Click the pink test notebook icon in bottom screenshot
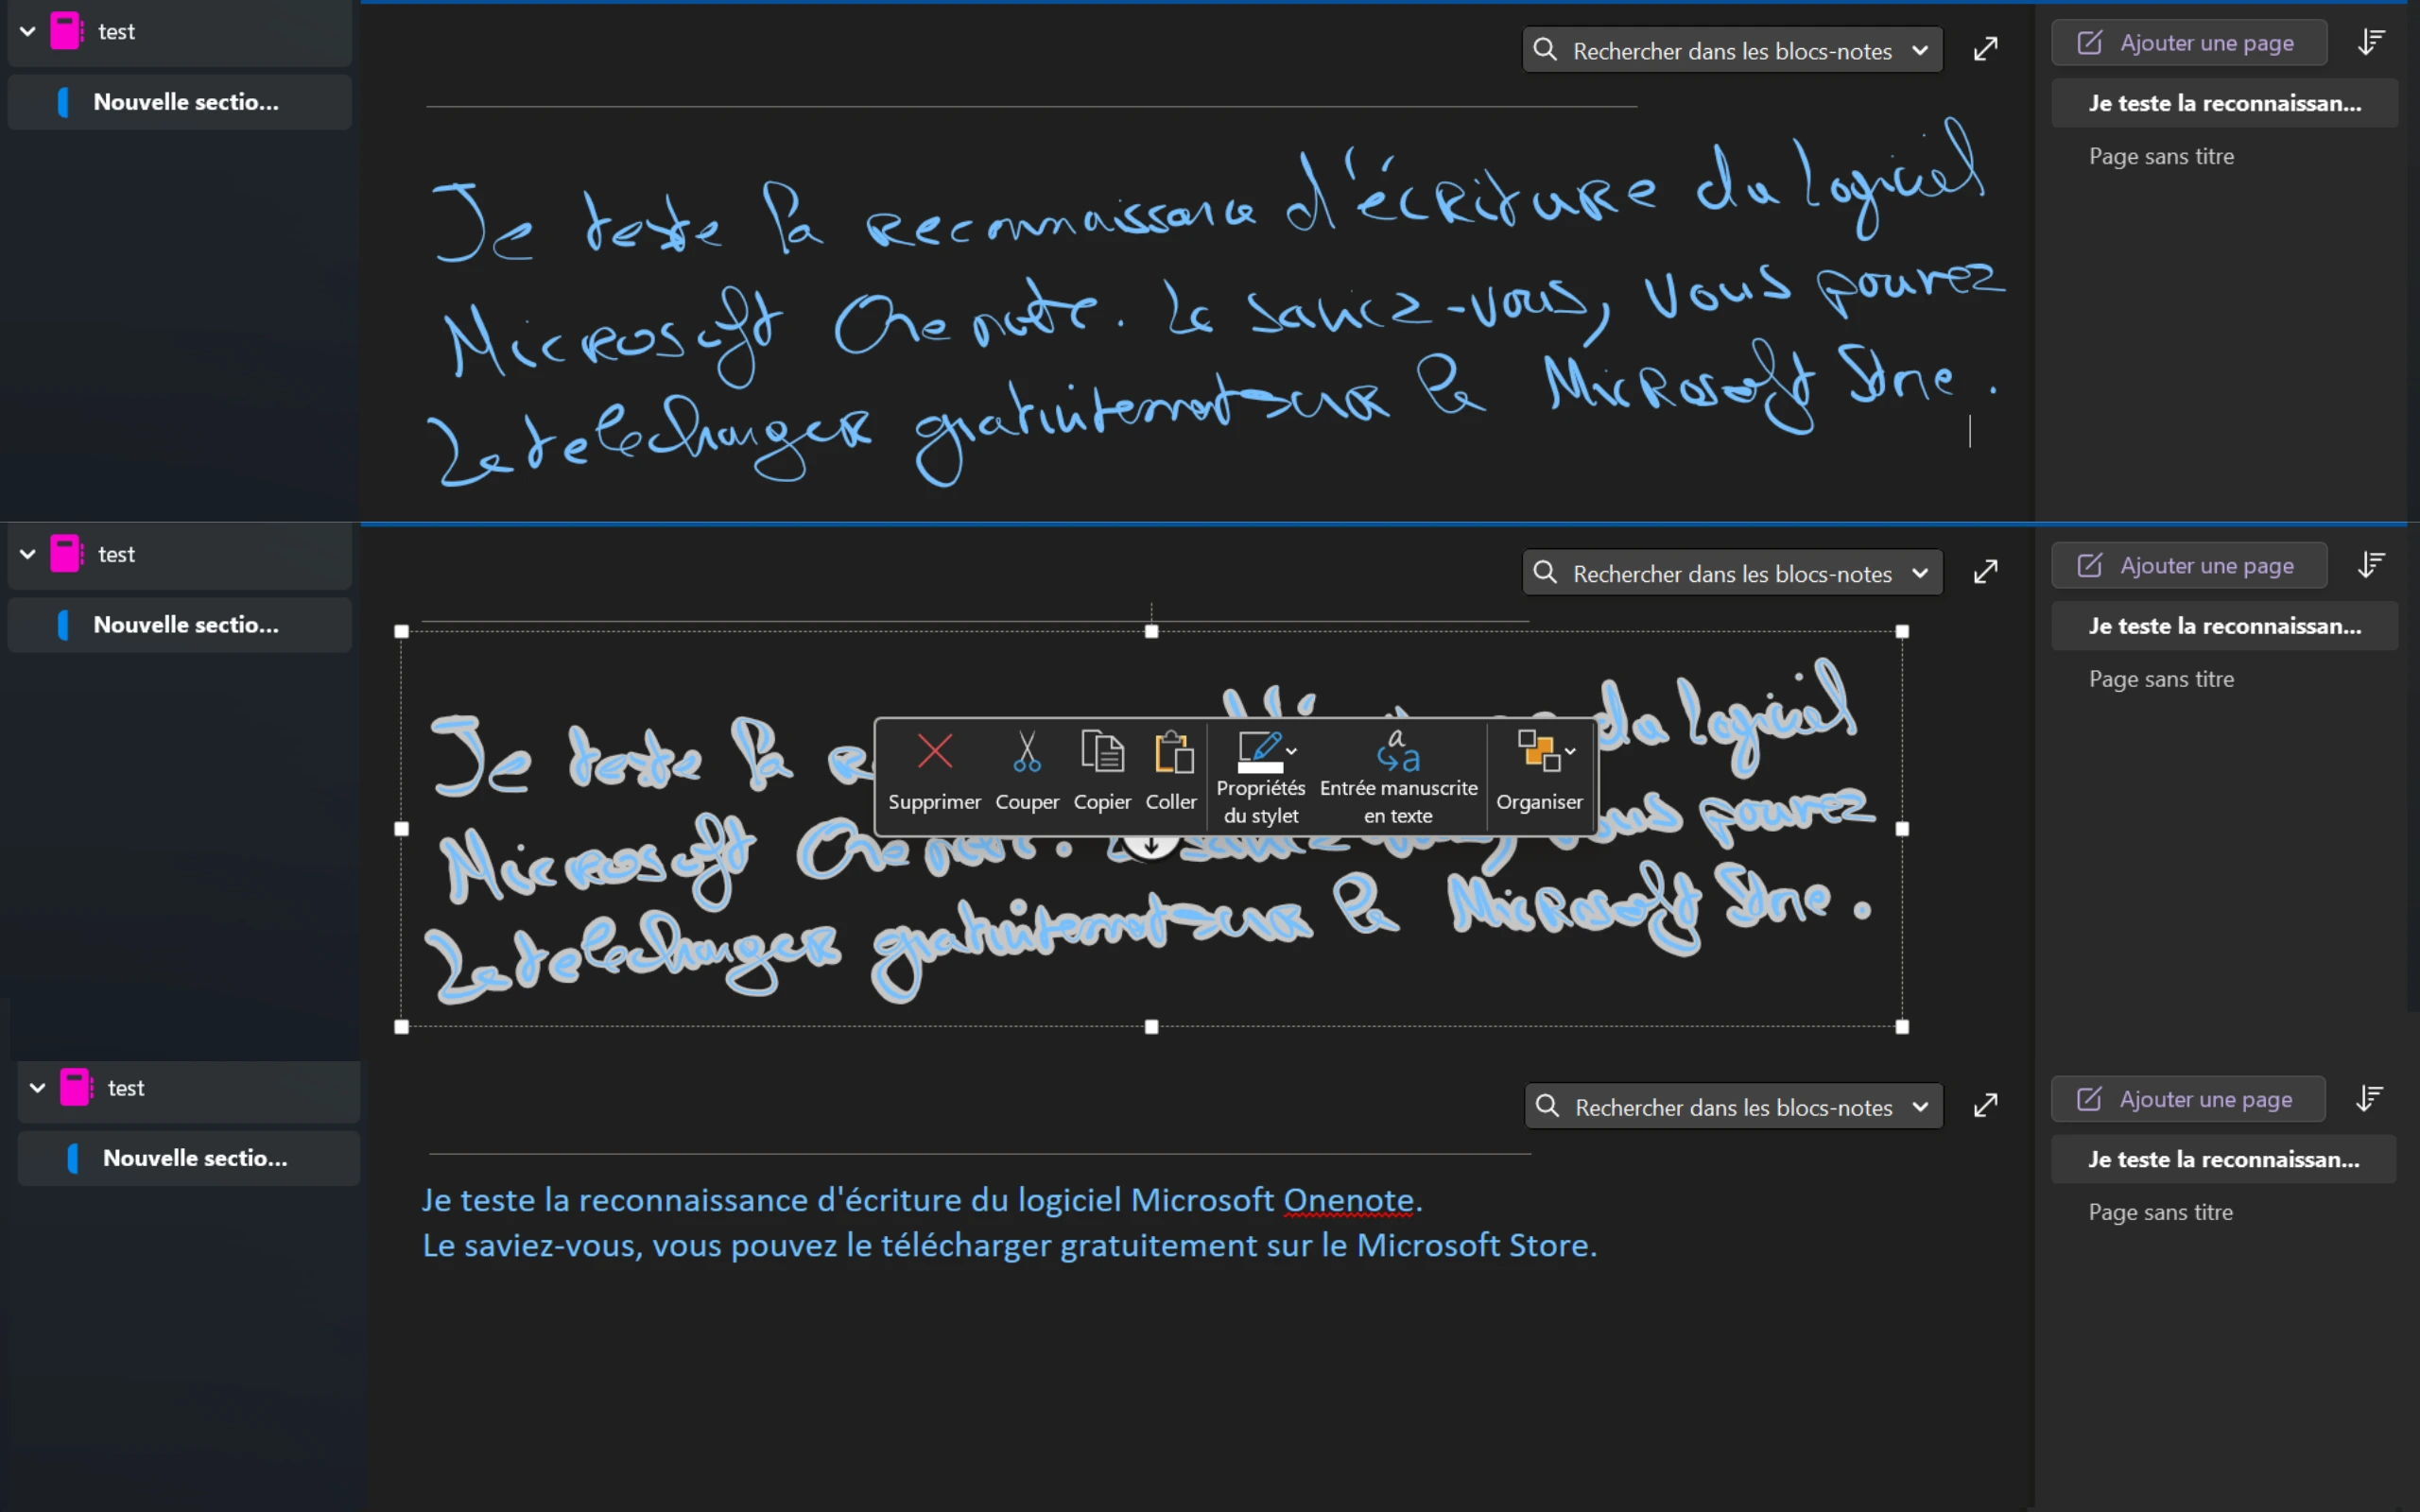 point(77,1087)
